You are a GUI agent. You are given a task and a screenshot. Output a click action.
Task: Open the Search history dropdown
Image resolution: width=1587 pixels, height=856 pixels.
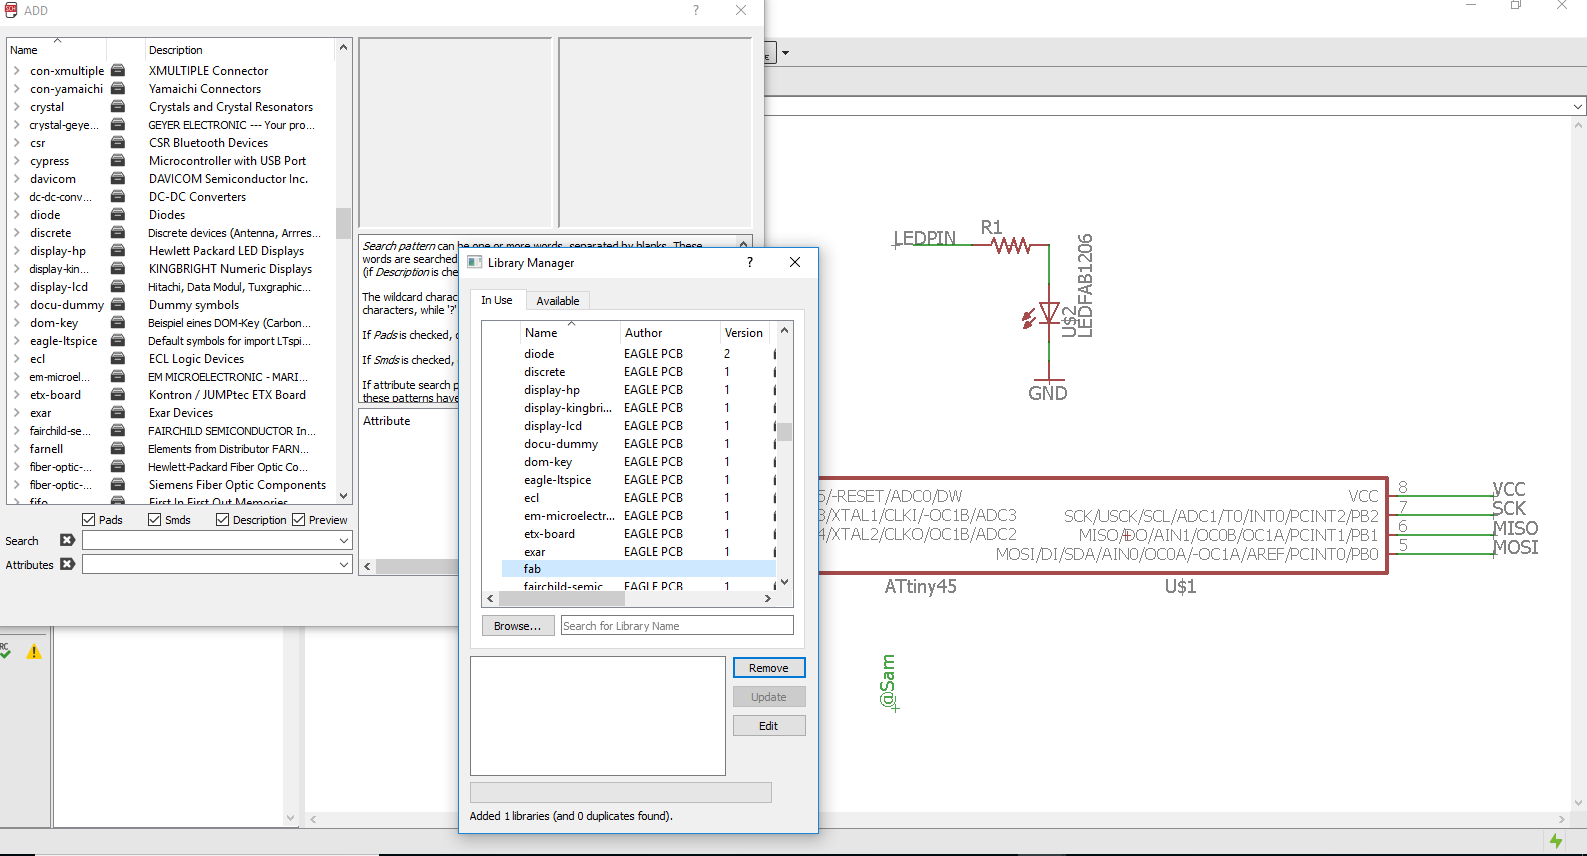click(344, 540)
